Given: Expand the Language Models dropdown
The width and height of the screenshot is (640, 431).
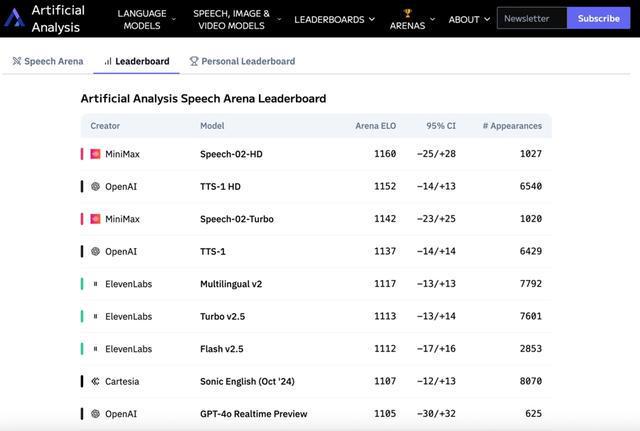Looking at the screenshot, I should [x=147, y=19].
